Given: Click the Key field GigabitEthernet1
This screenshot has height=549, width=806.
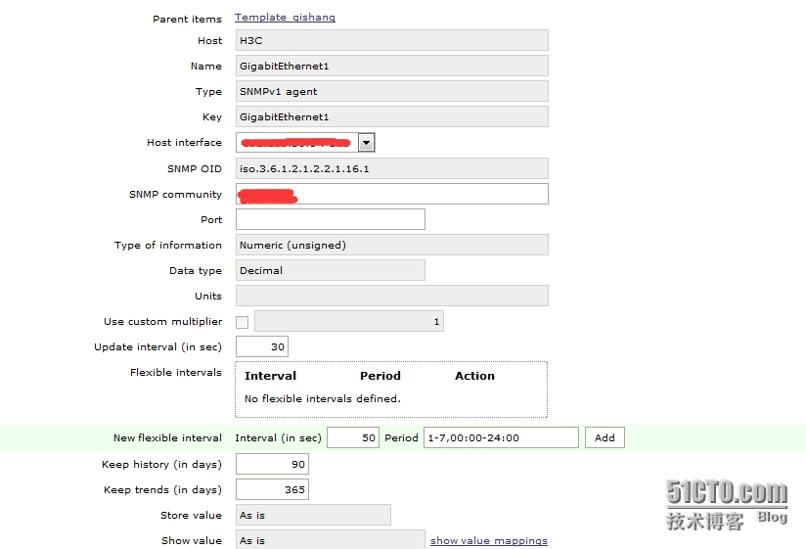Looking at the screenshot, I should 392,117.
